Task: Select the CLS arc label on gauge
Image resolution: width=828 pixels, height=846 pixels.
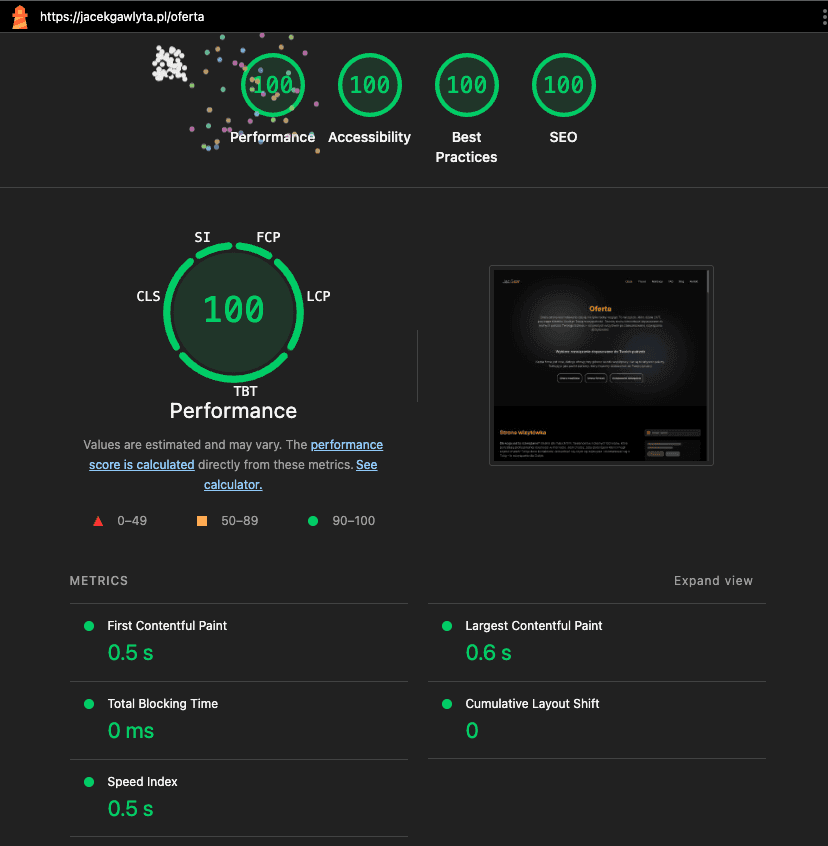Action: click(x=148, y=296)
